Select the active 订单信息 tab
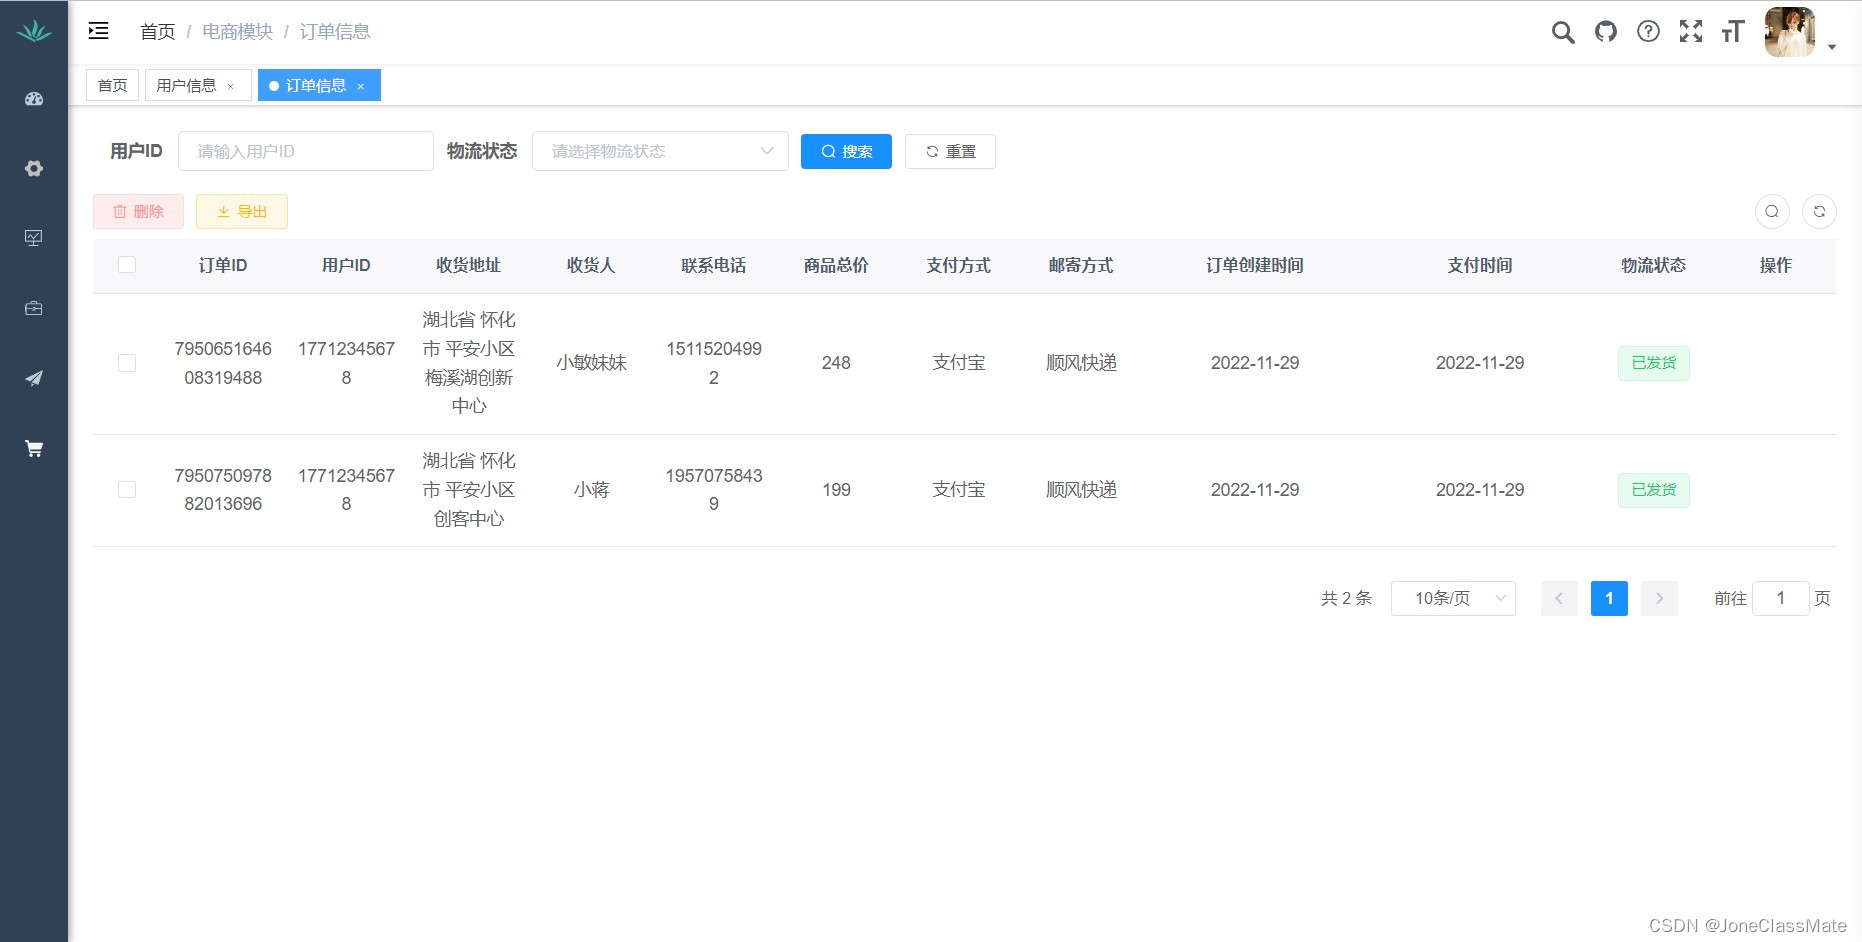 pos(319,86)
